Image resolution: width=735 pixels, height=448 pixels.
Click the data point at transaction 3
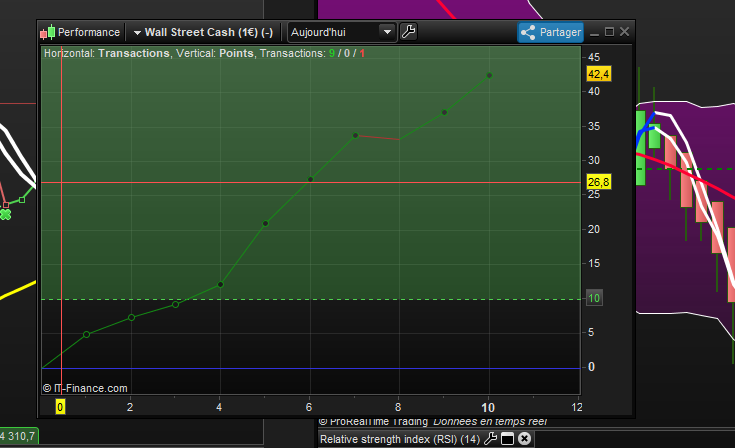point(175,305)
